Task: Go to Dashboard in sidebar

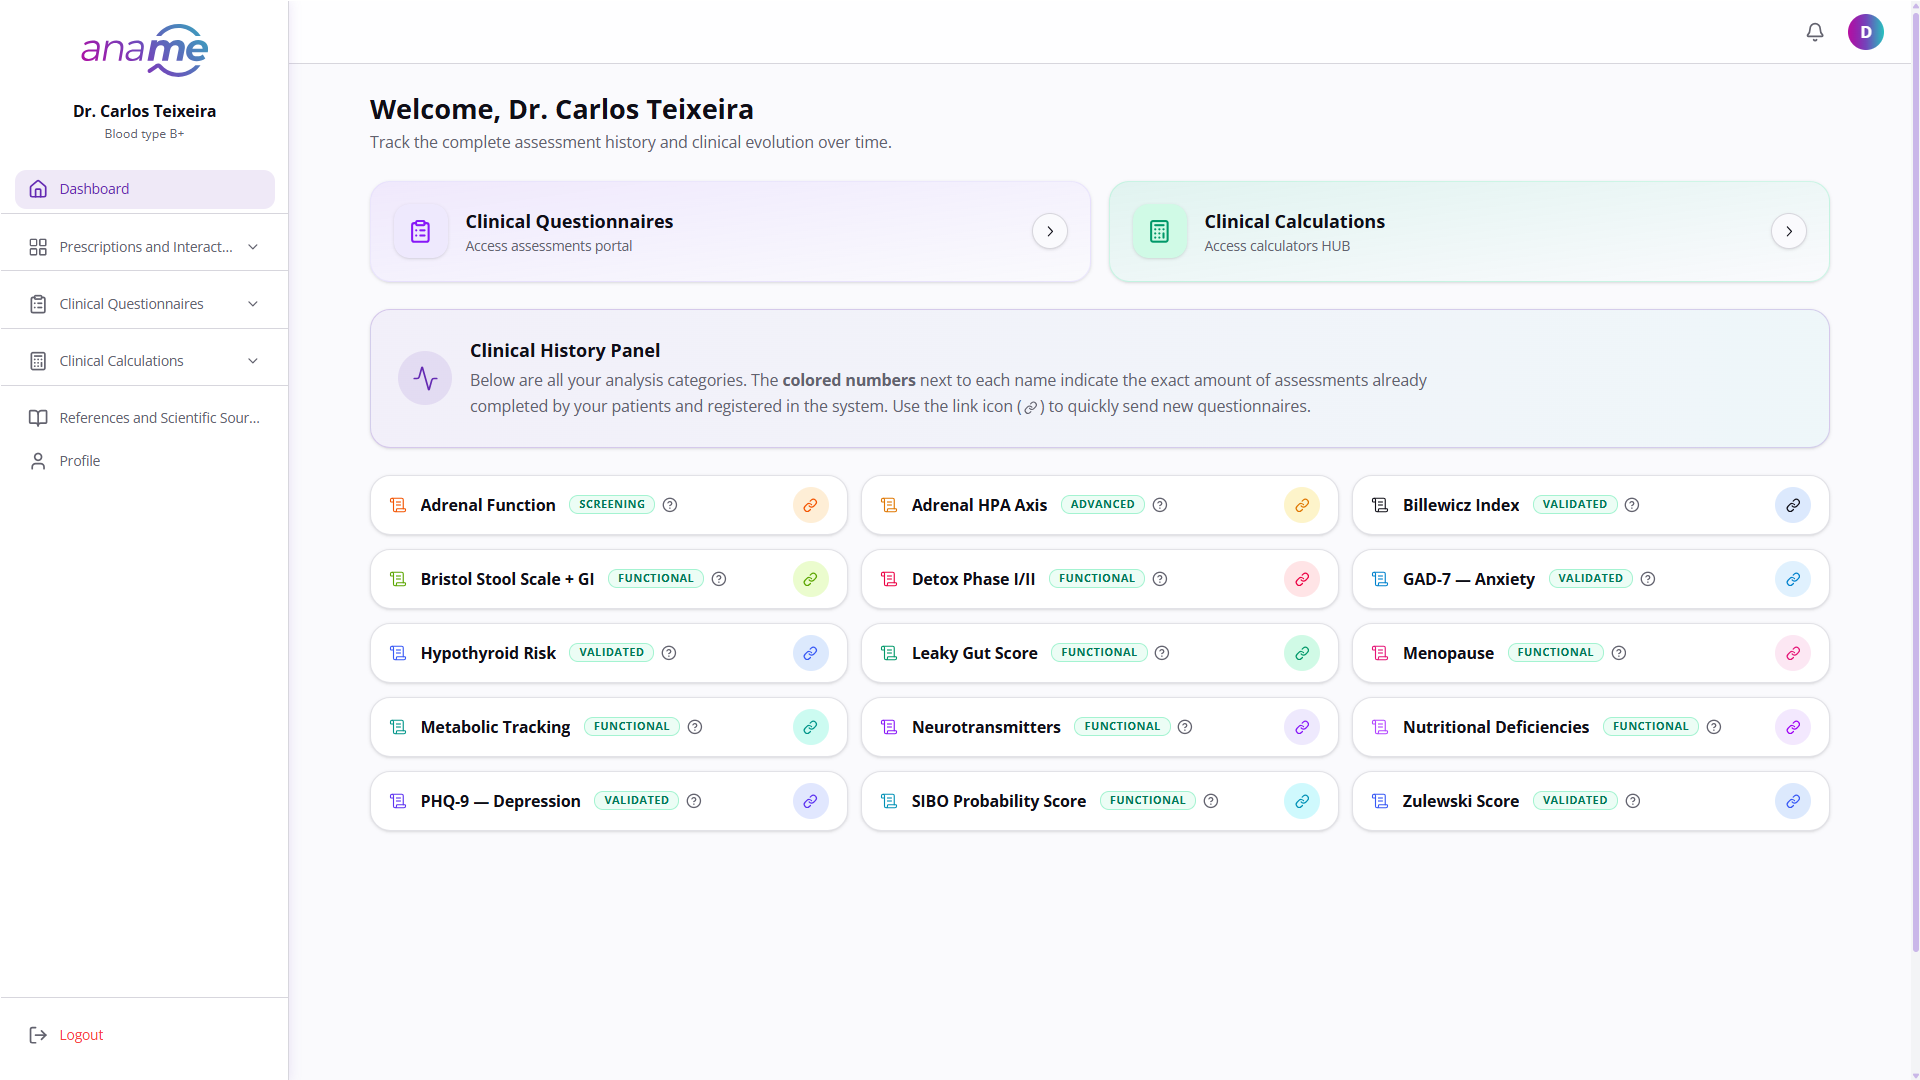Action: 145,189
